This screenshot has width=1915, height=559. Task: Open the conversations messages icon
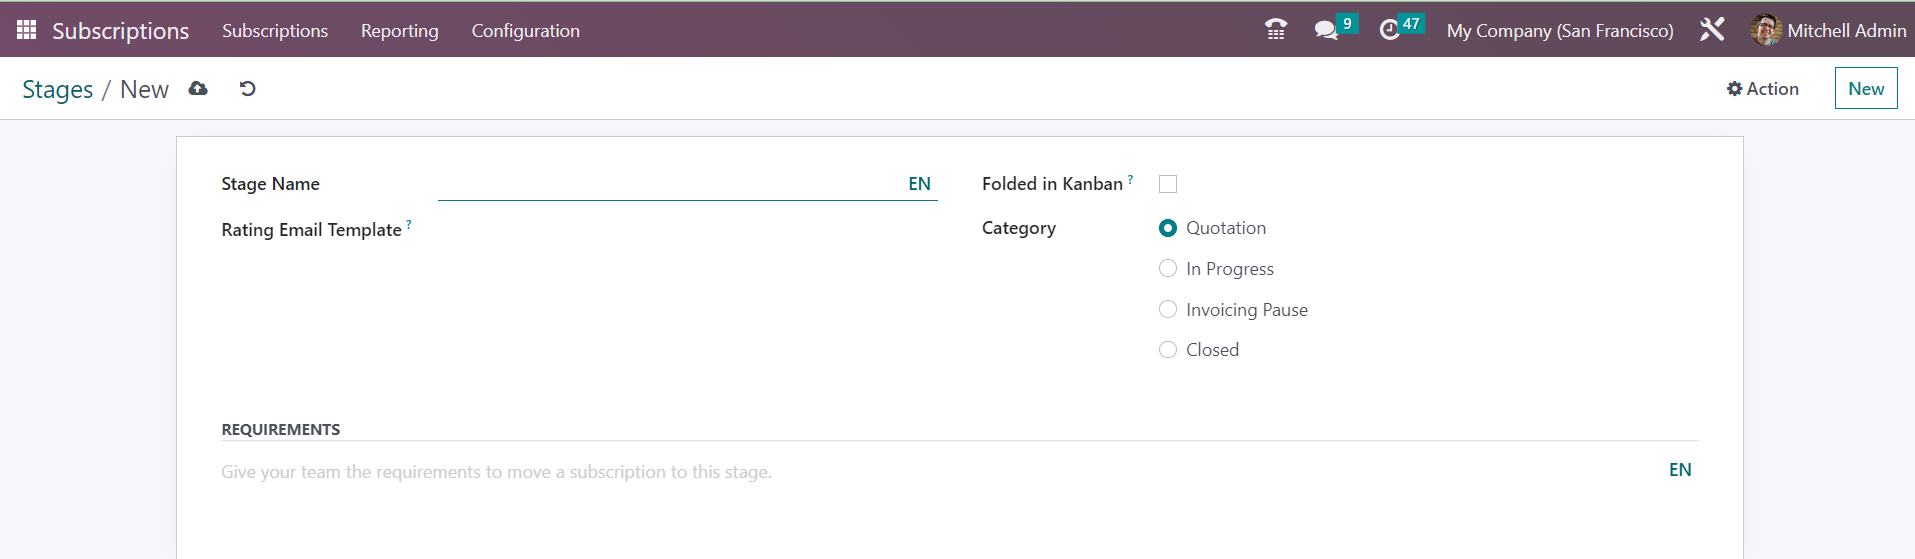click(x=1326, y=30)
